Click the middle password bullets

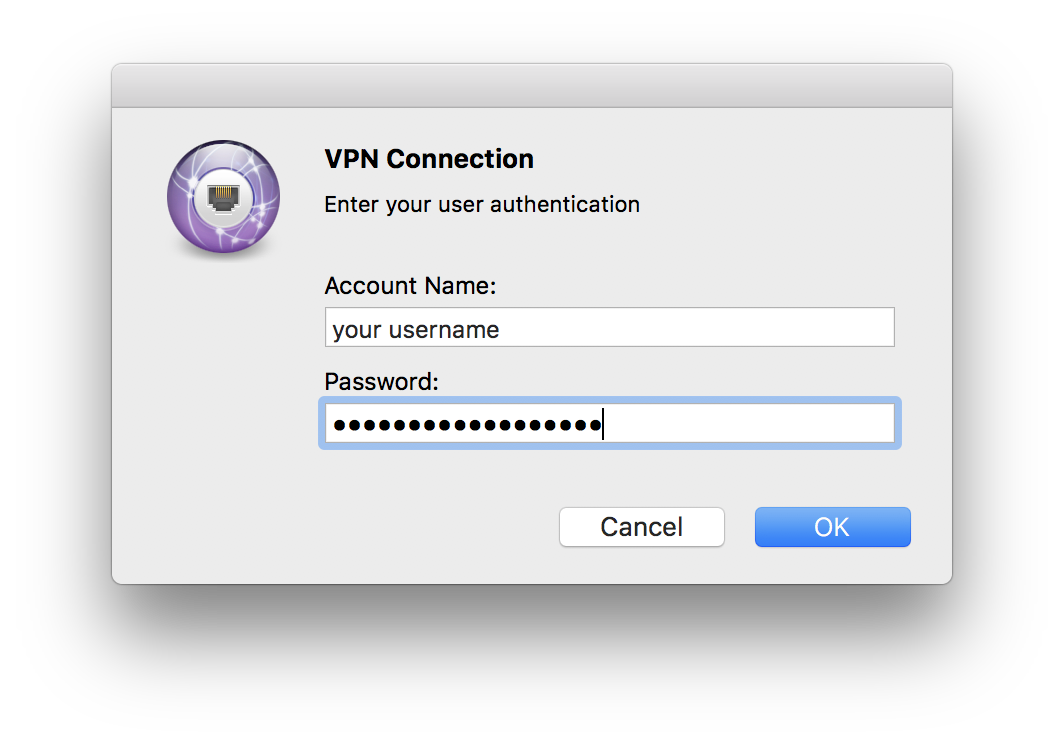(x=467, y=425)
